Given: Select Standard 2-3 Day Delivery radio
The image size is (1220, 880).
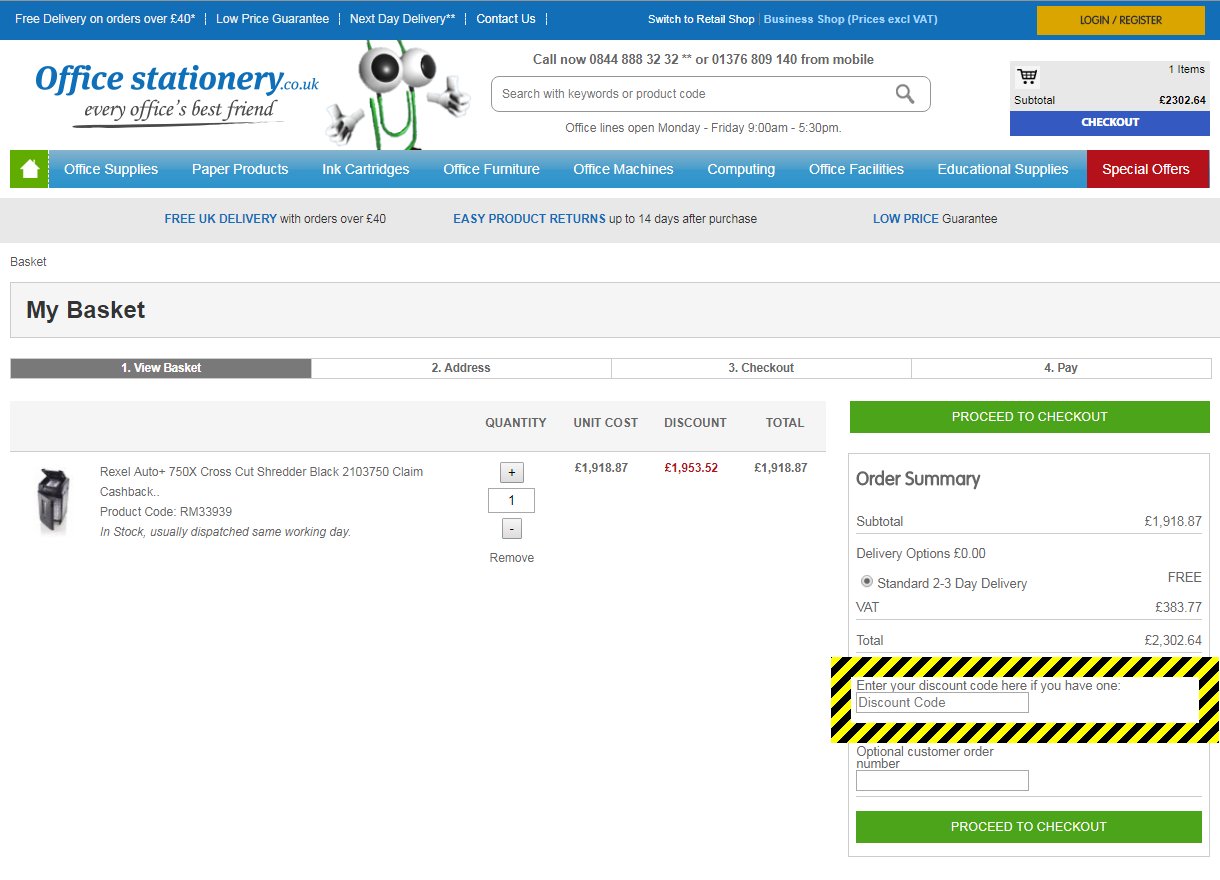Looking at the screenshot, I should 867,581.
